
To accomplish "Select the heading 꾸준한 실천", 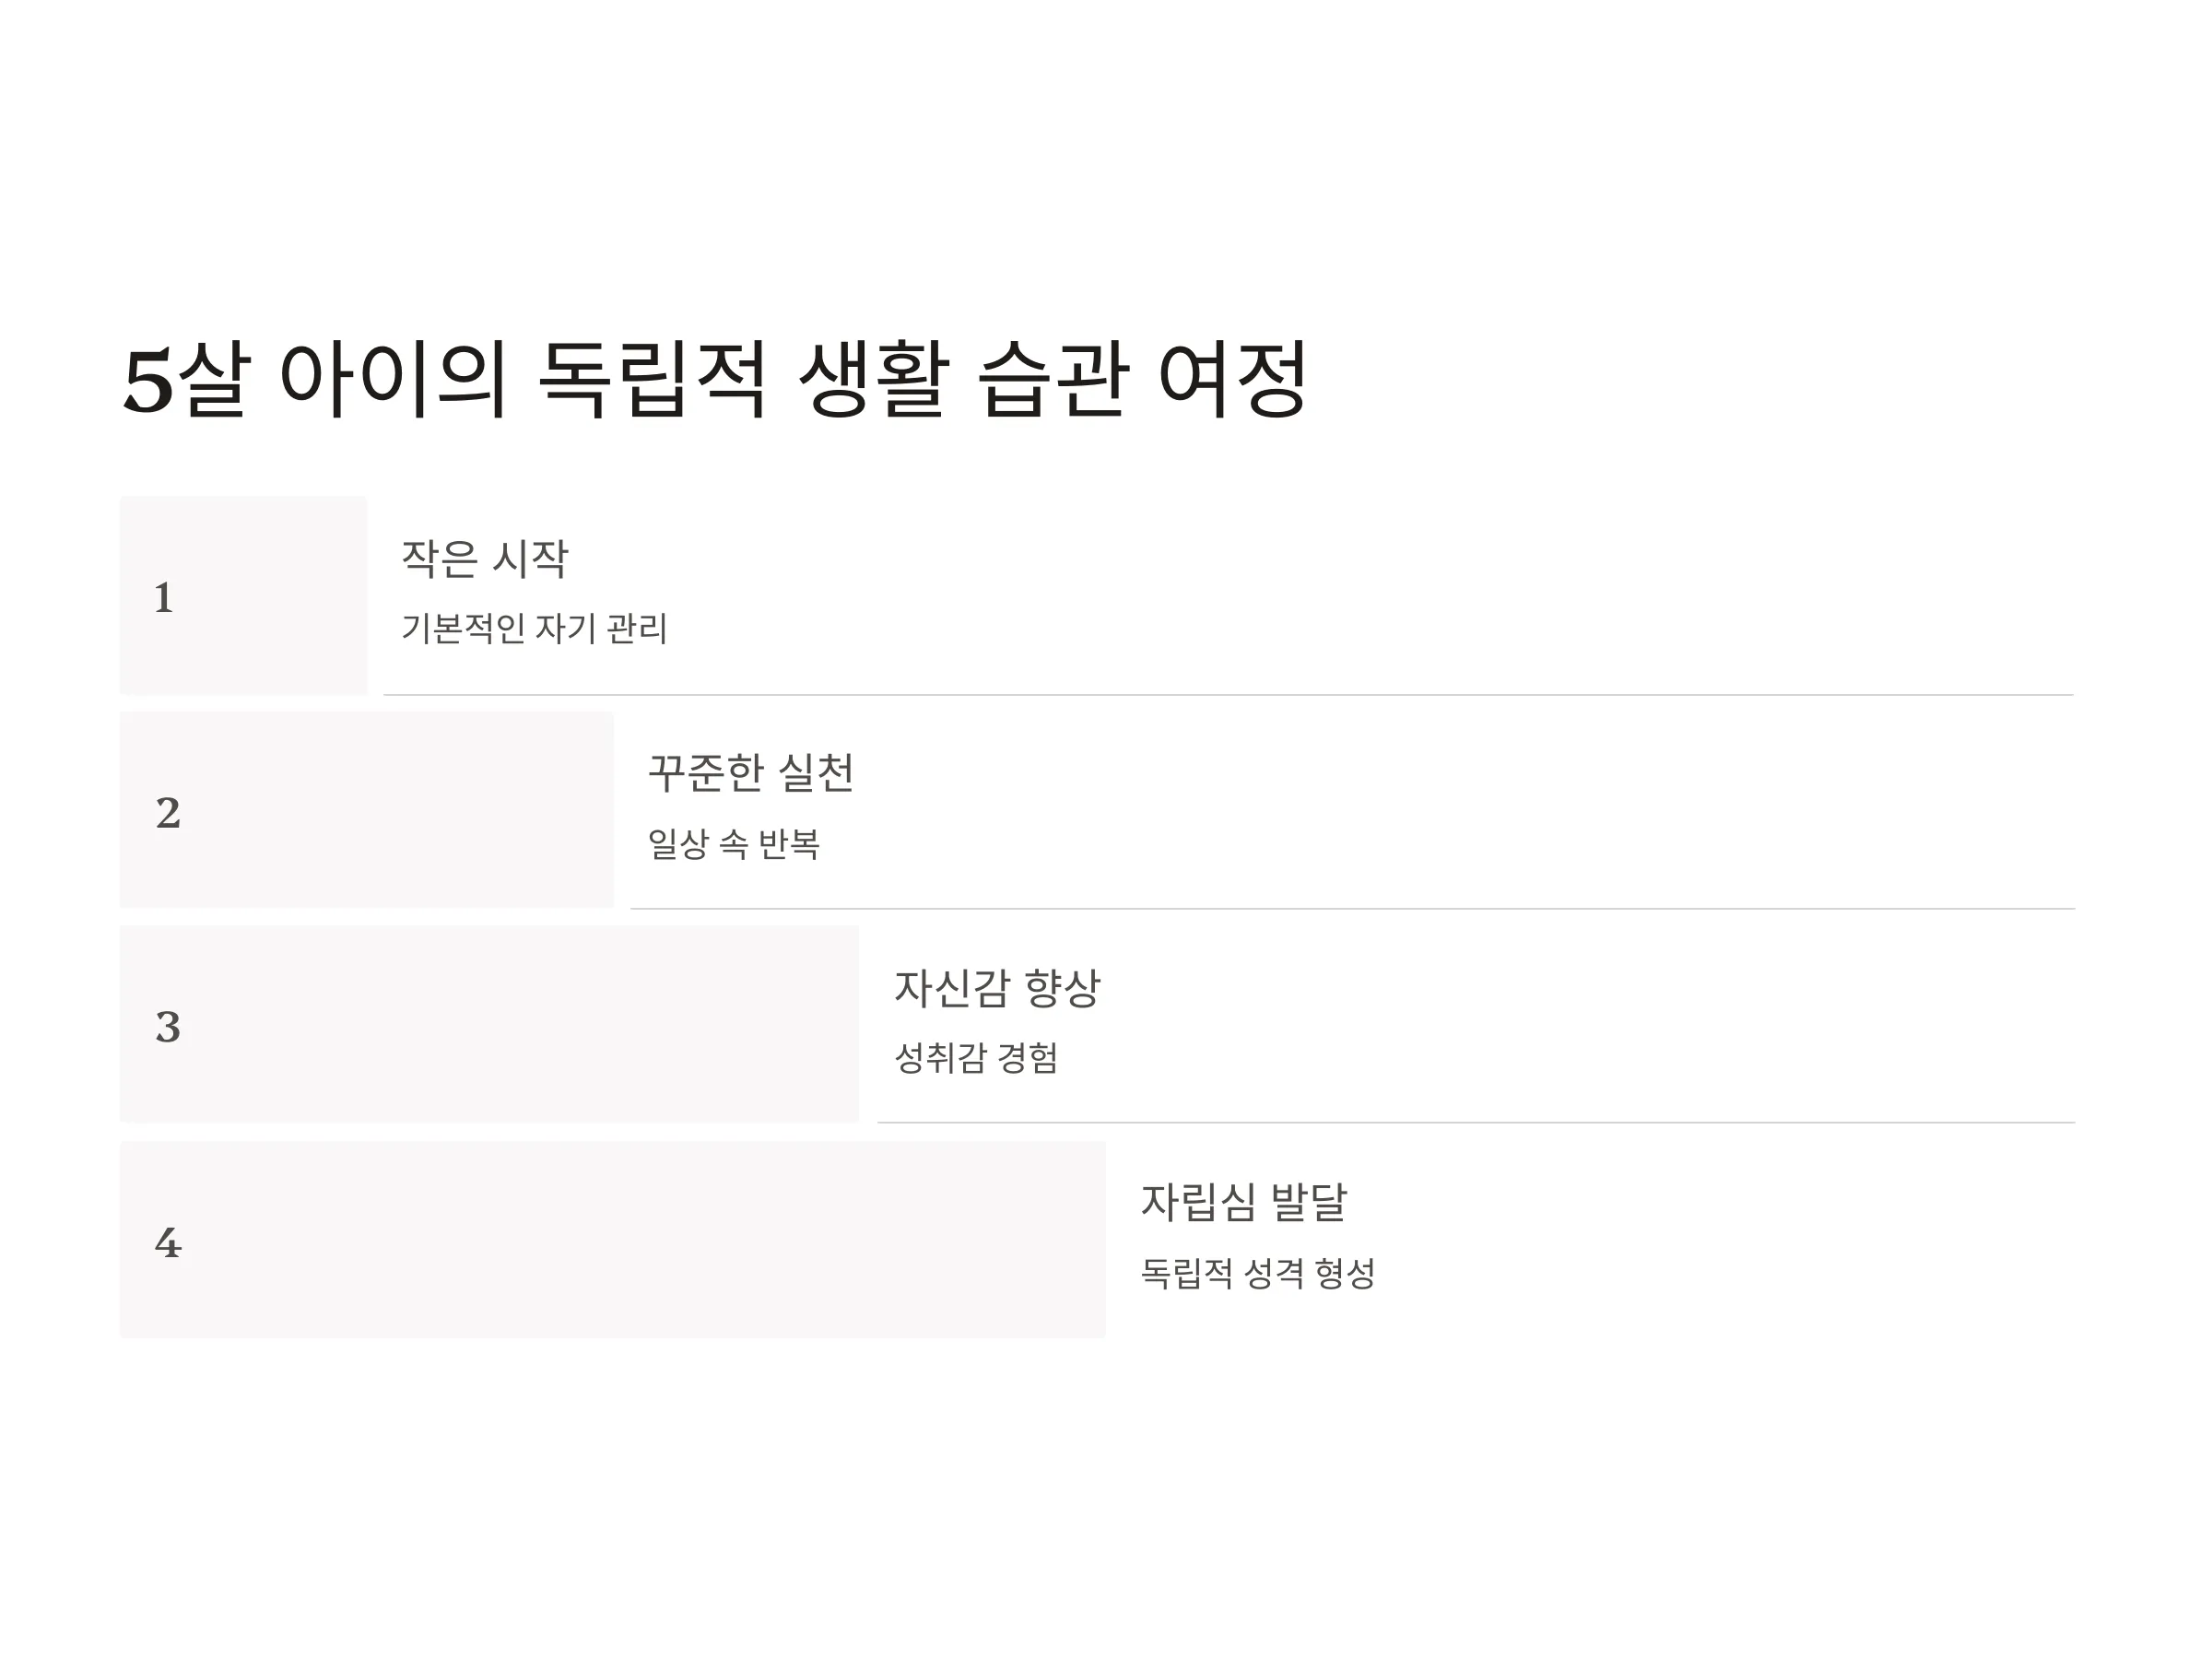I will click(751, 773).
